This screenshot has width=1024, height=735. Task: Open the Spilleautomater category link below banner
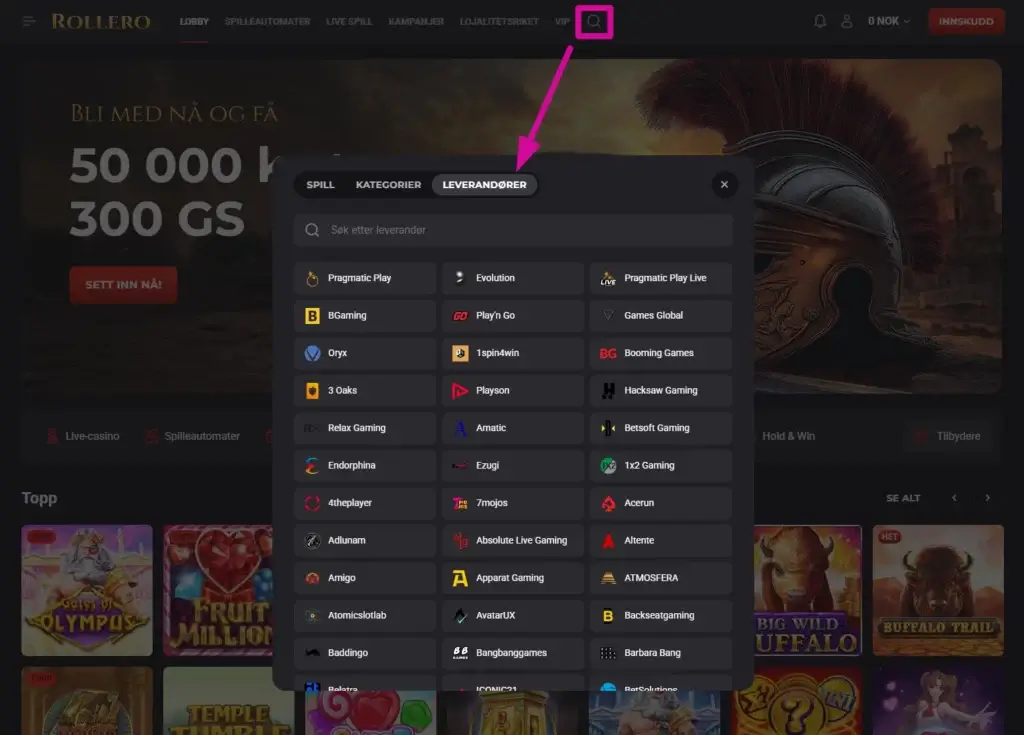192,436
